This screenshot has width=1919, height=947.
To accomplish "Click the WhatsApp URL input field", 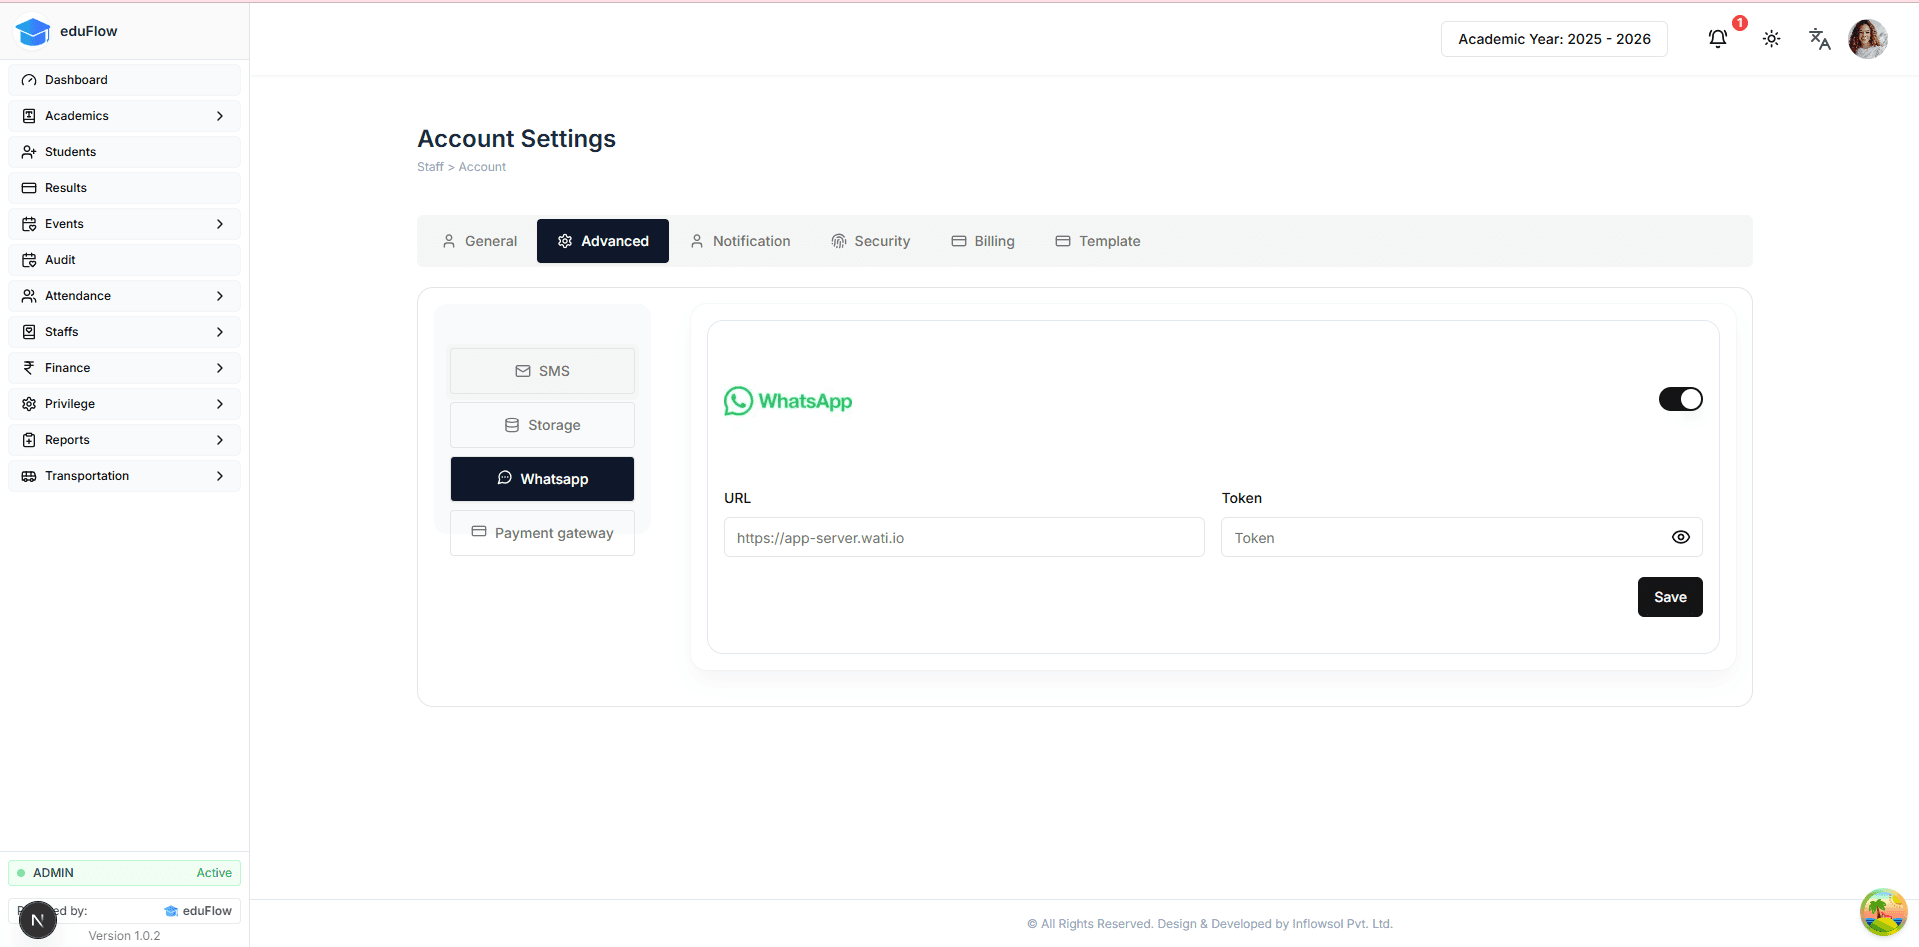I will click(963, 537).
